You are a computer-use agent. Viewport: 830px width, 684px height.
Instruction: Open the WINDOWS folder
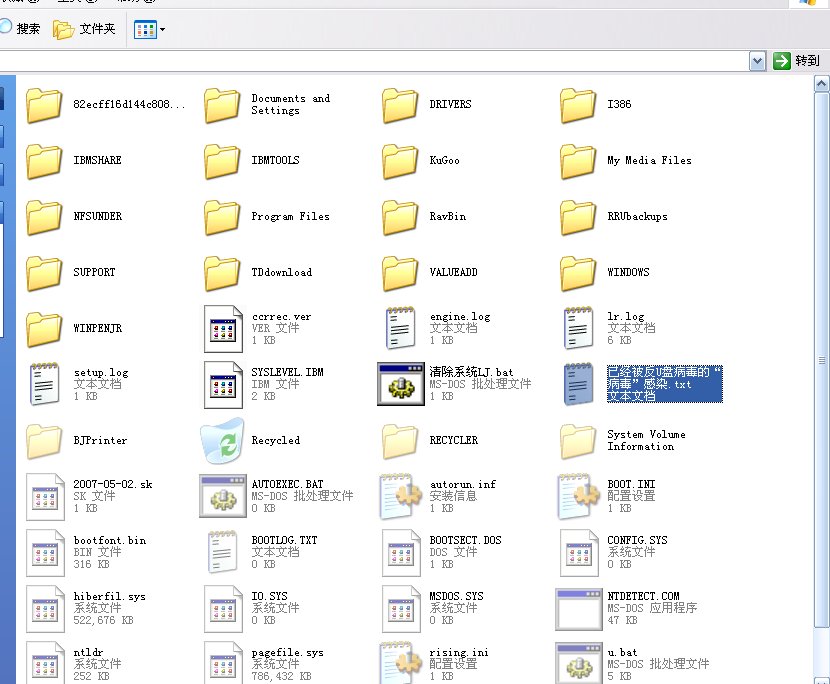[579, 272]
